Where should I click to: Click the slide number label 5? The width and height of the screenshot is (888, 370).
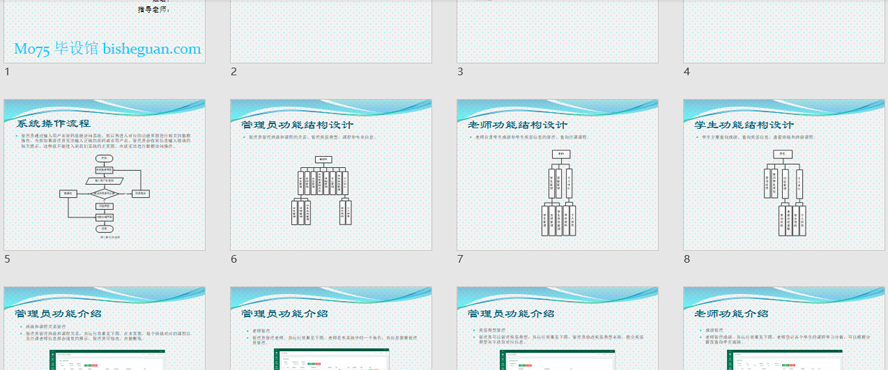coord(7,259)
